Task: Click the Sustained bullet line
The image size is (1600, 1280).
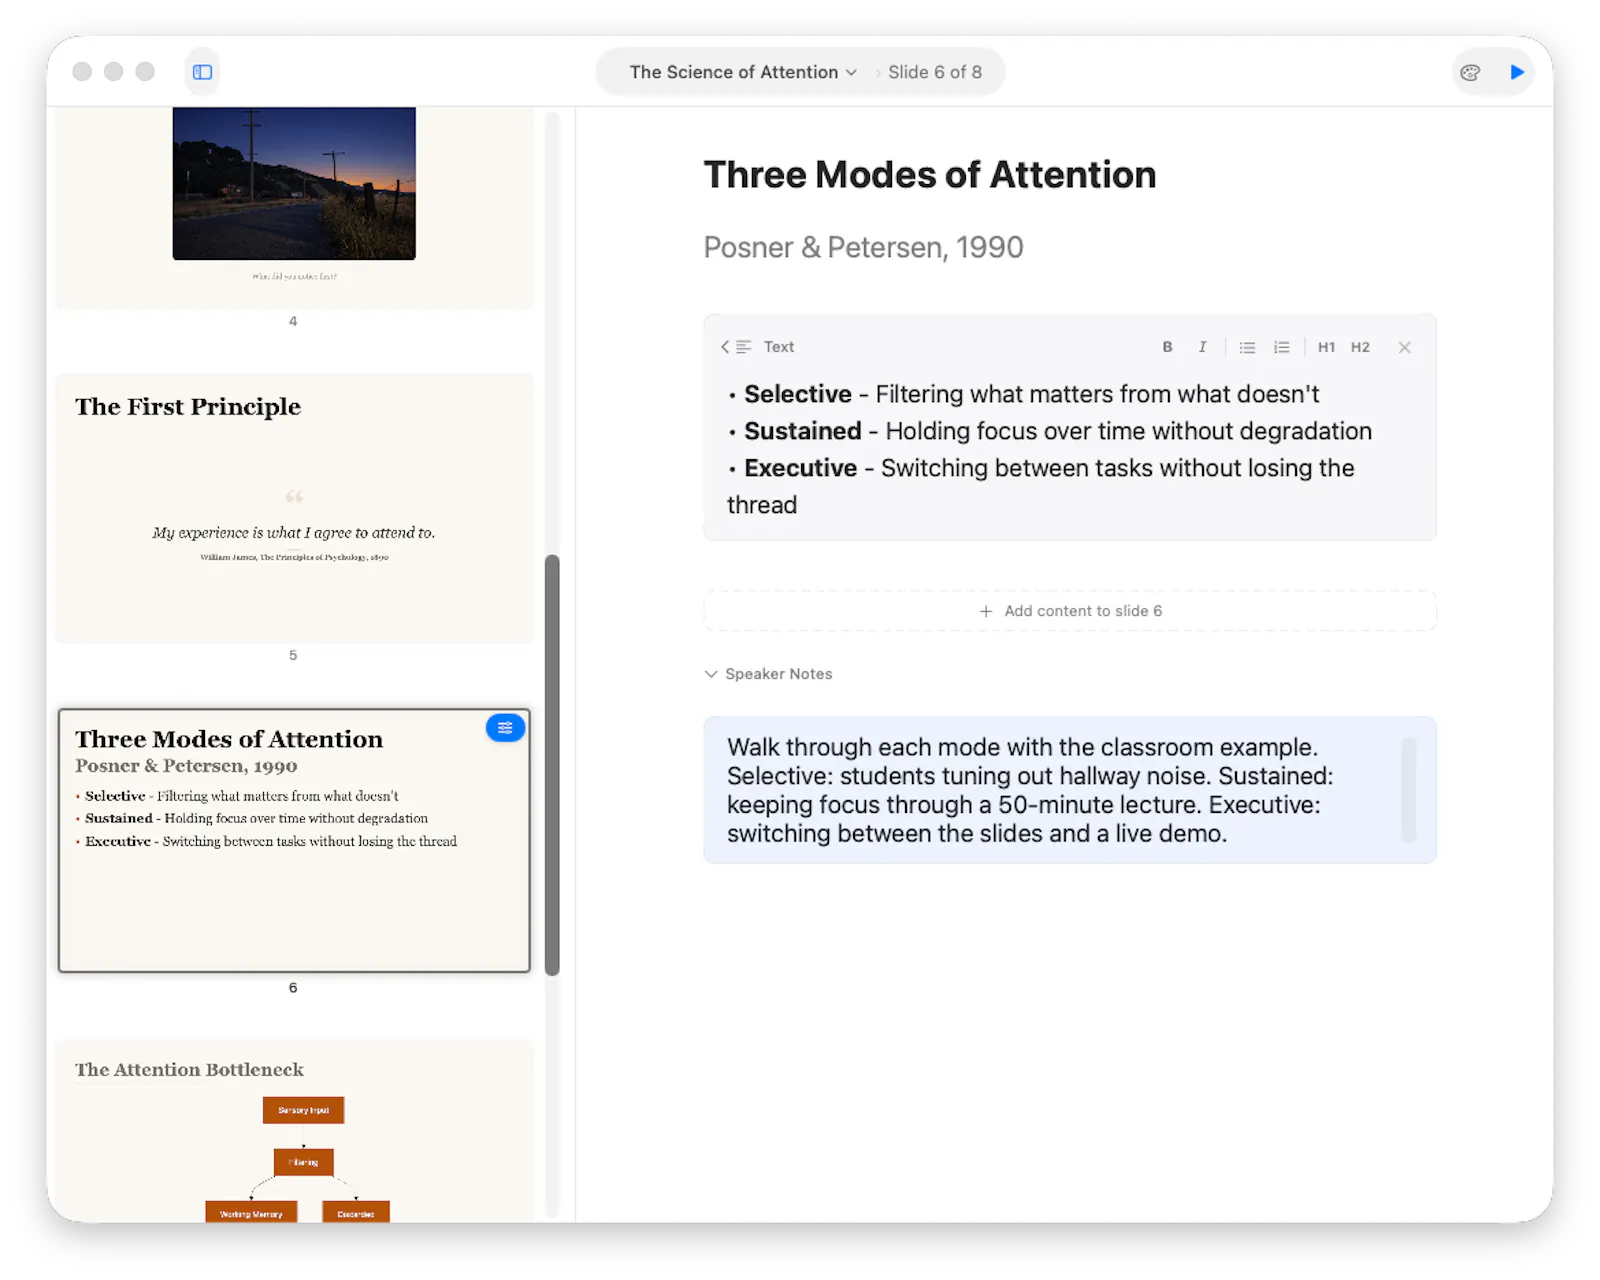Action: [1049, 431]
